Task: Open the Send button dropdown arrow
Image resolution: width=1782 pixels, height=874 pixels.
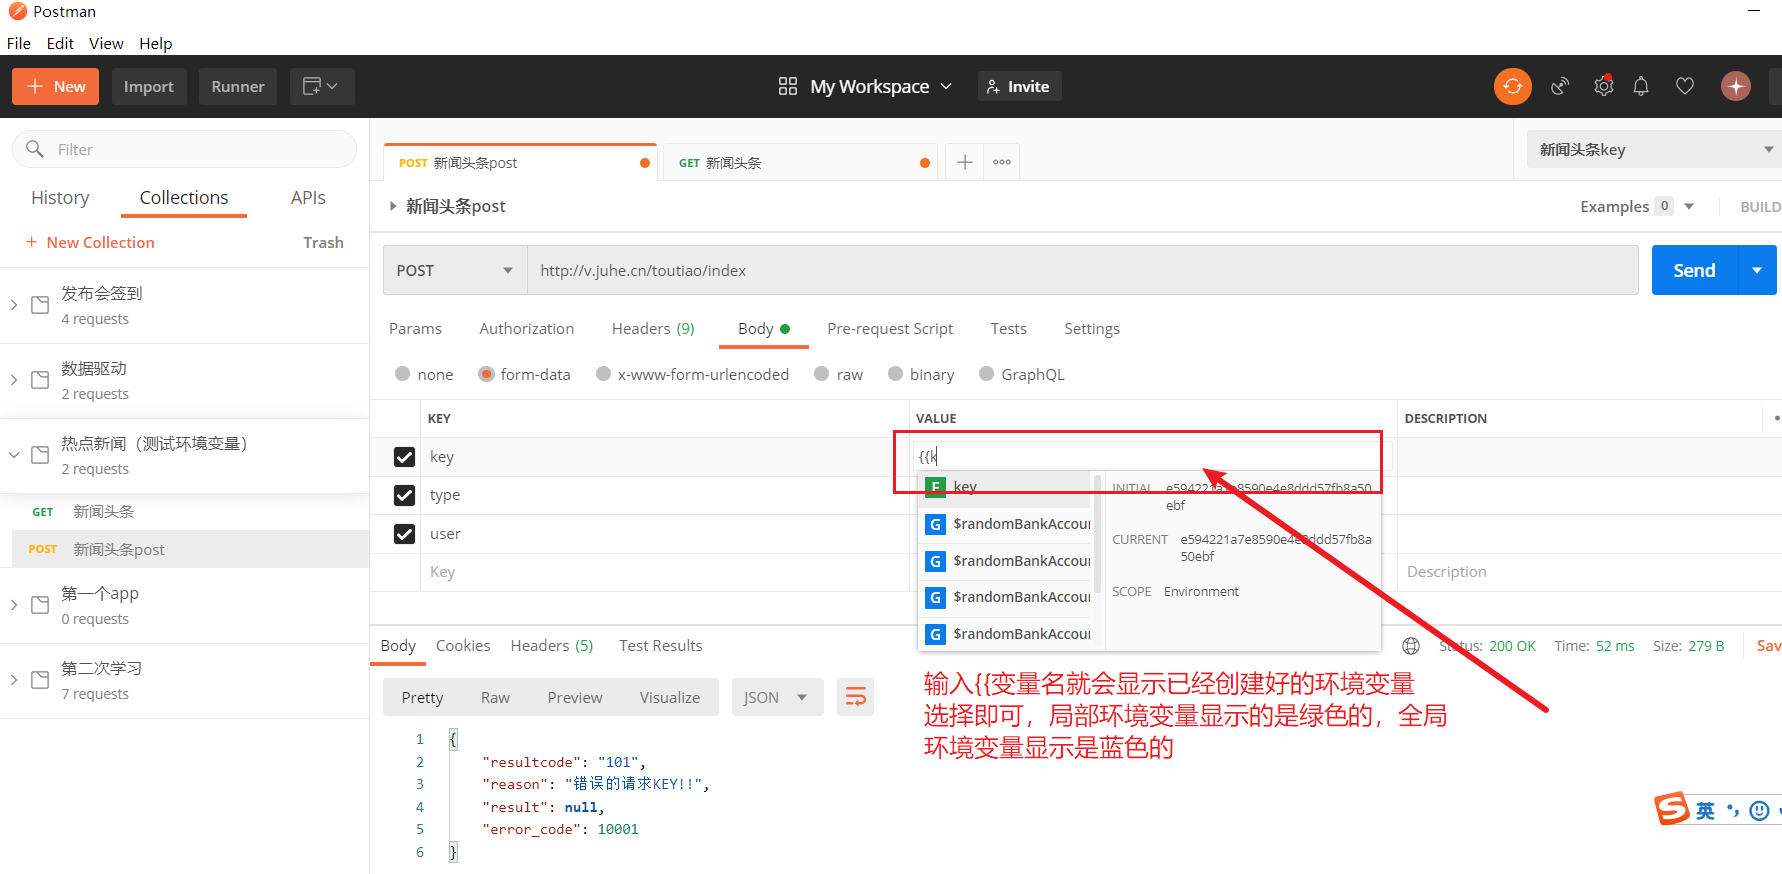Action: (1757, 270)
